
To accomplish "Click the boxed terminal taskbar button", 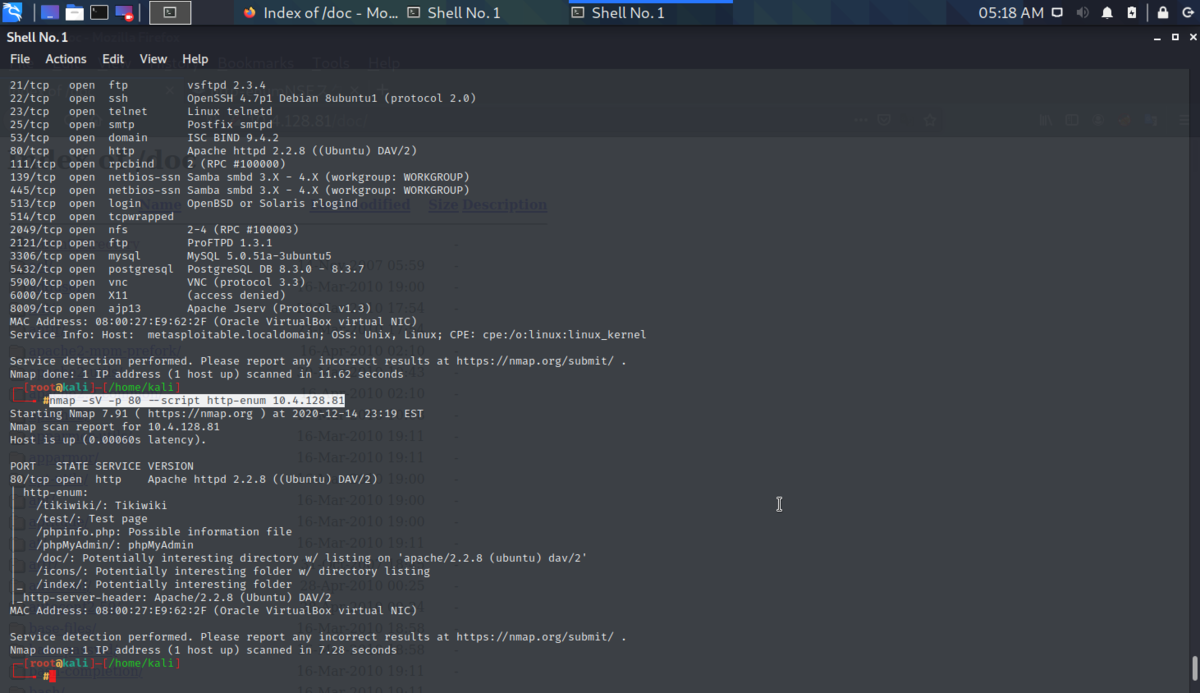I will [170, 13].
